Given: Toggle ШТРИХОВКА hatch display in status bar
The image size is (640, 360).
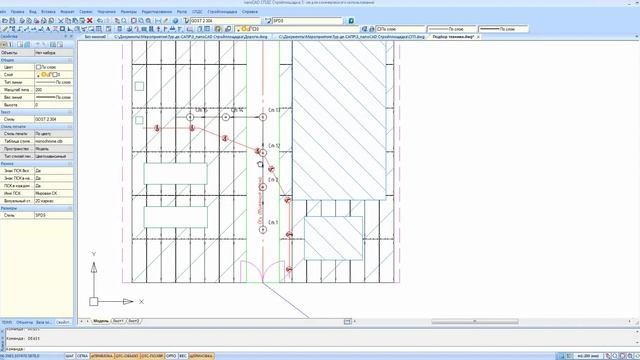Looking at the screenshot, I should (x=201, y=356).
